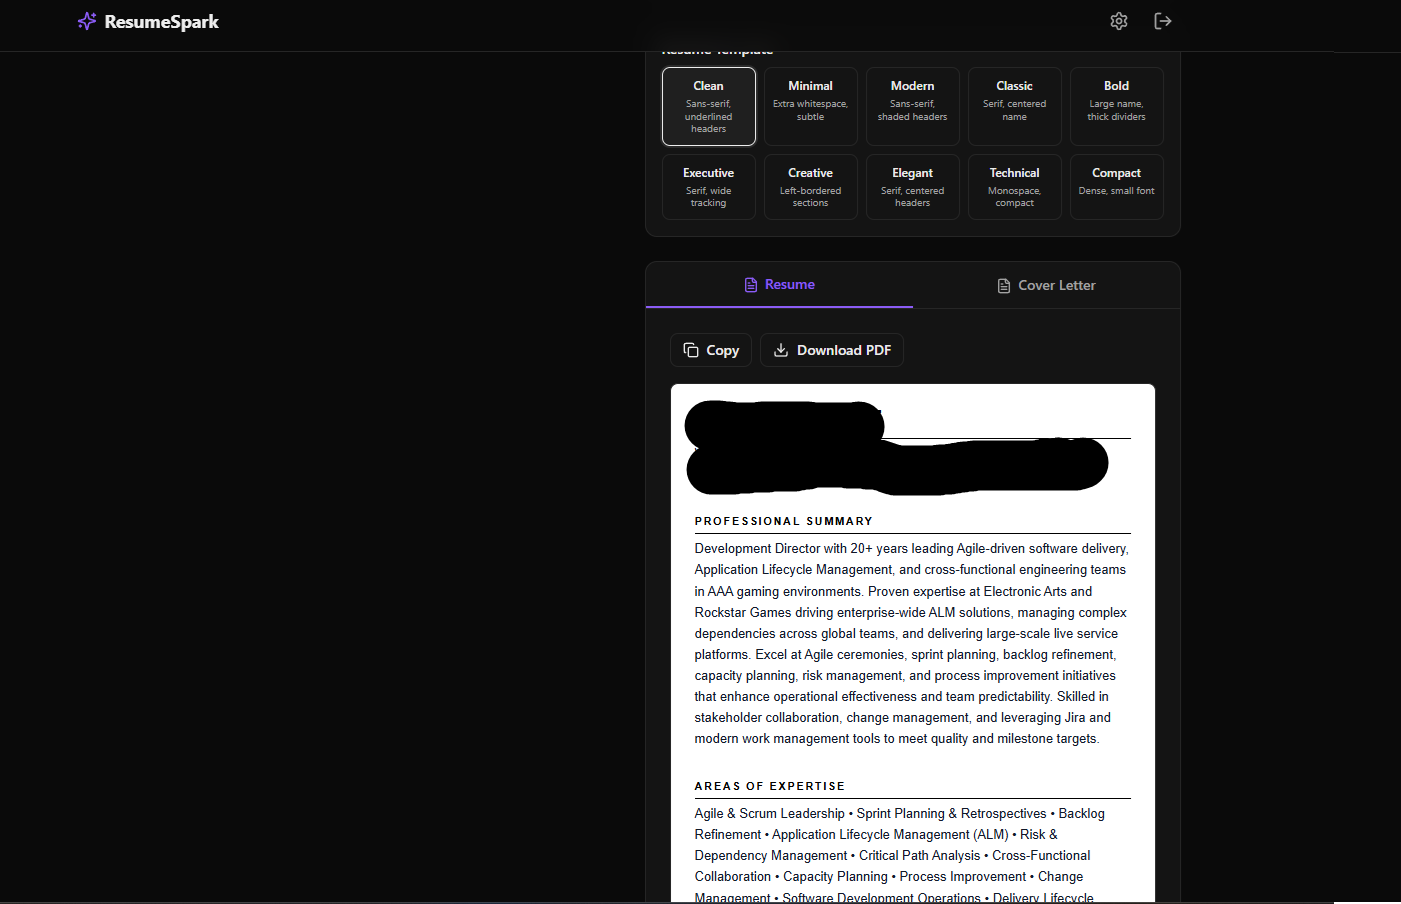Open the settings gear icon
1401x904 pixels.
1119,21
